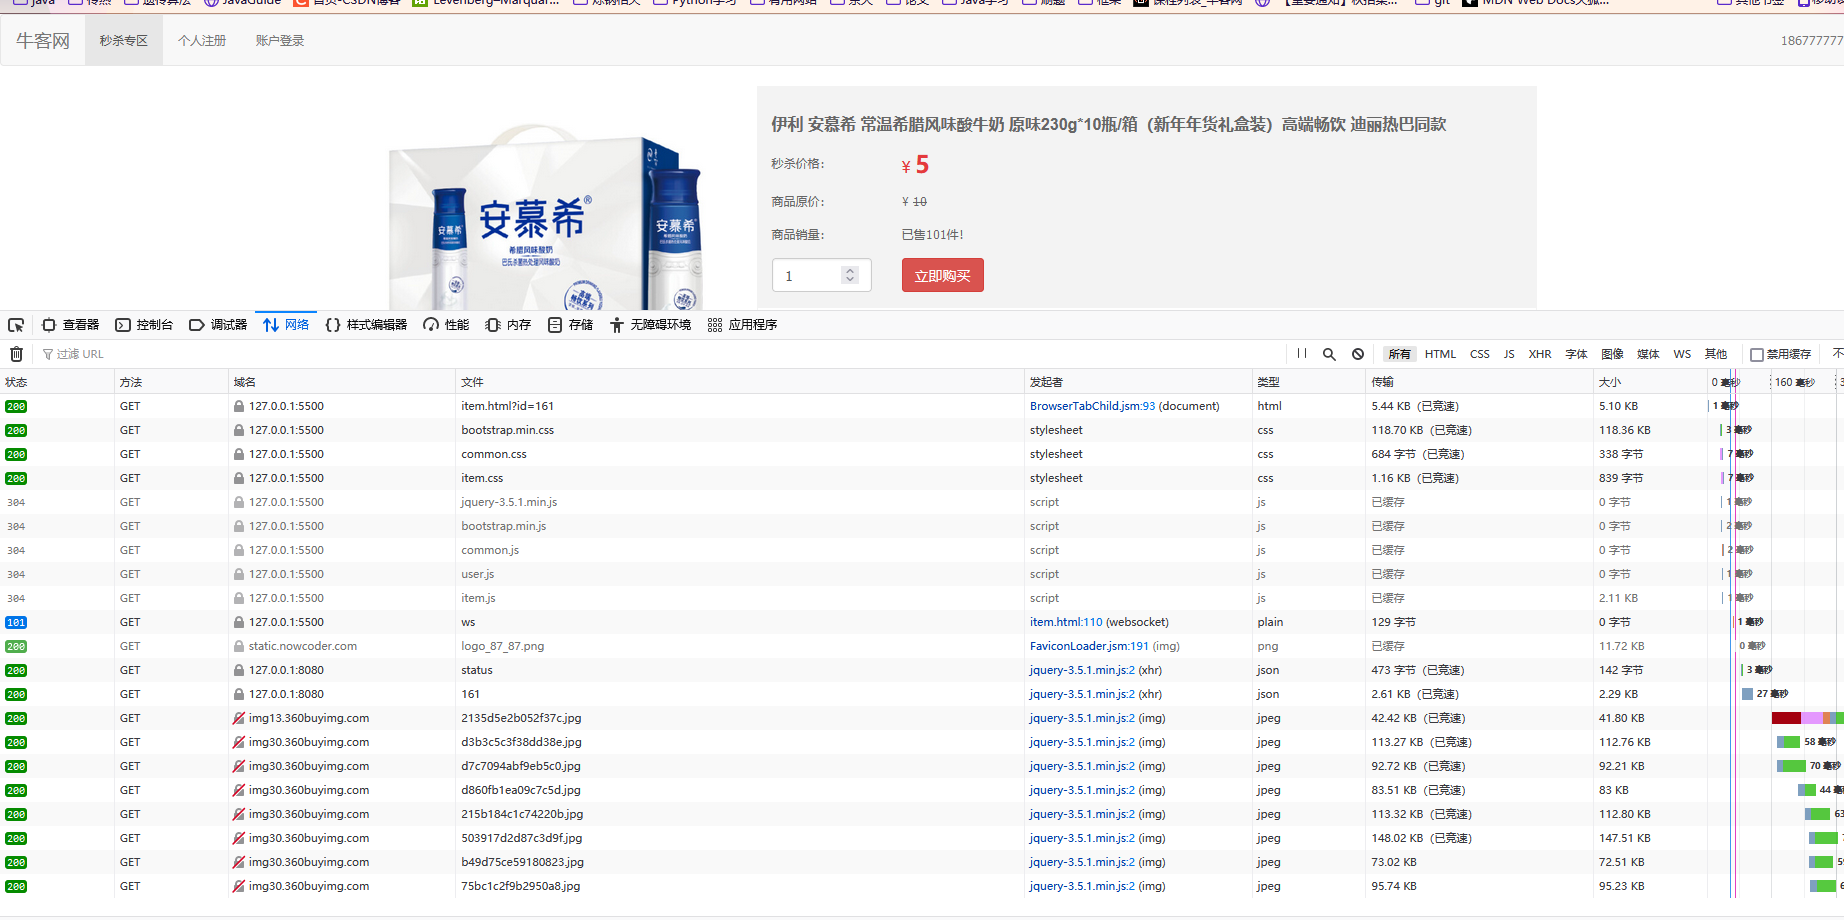
Task: Open FaviconLoader.jsm:191 initiator link
Action: click(1089, 646)
